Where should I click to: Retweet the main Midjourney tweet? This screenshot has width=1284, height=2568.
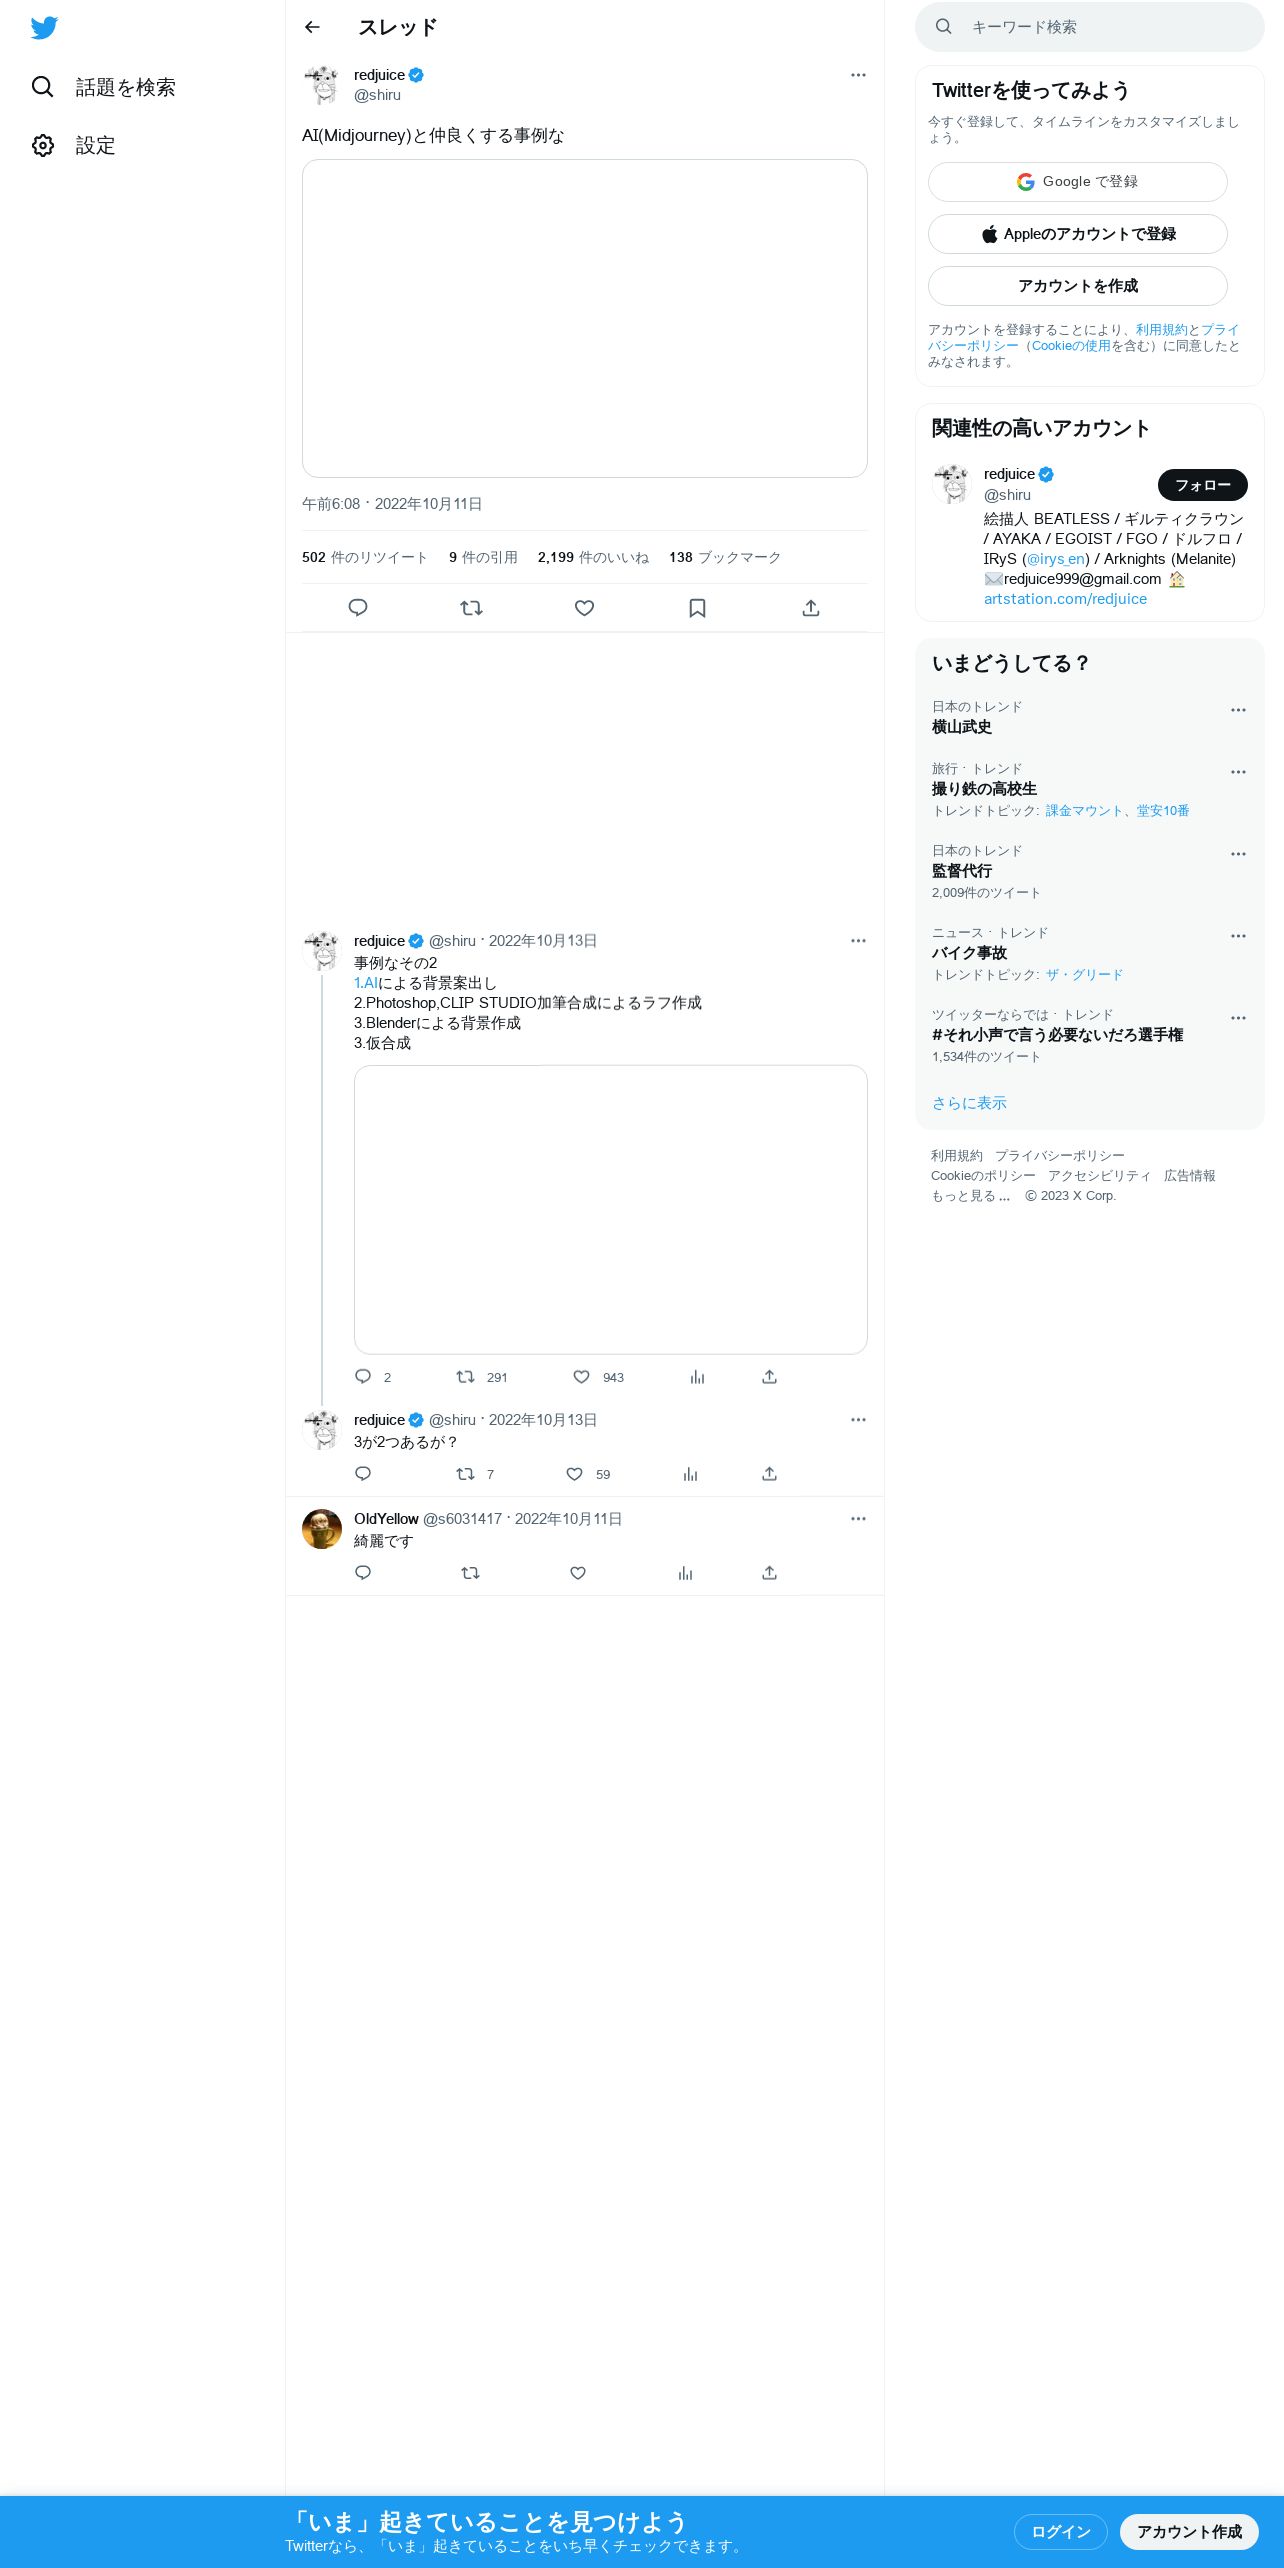471,608
